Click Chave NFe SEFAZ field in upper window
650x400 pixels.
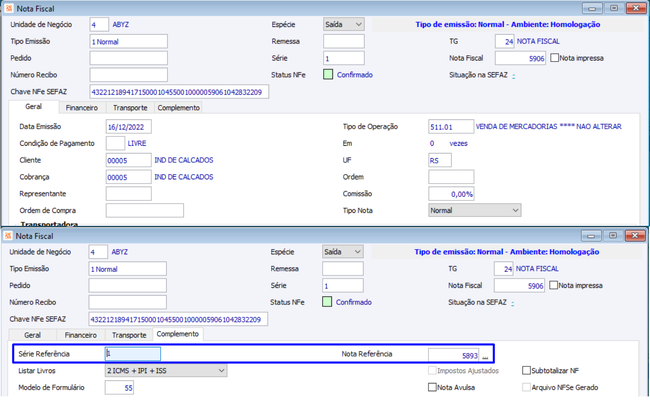click(x=179, y=92)
